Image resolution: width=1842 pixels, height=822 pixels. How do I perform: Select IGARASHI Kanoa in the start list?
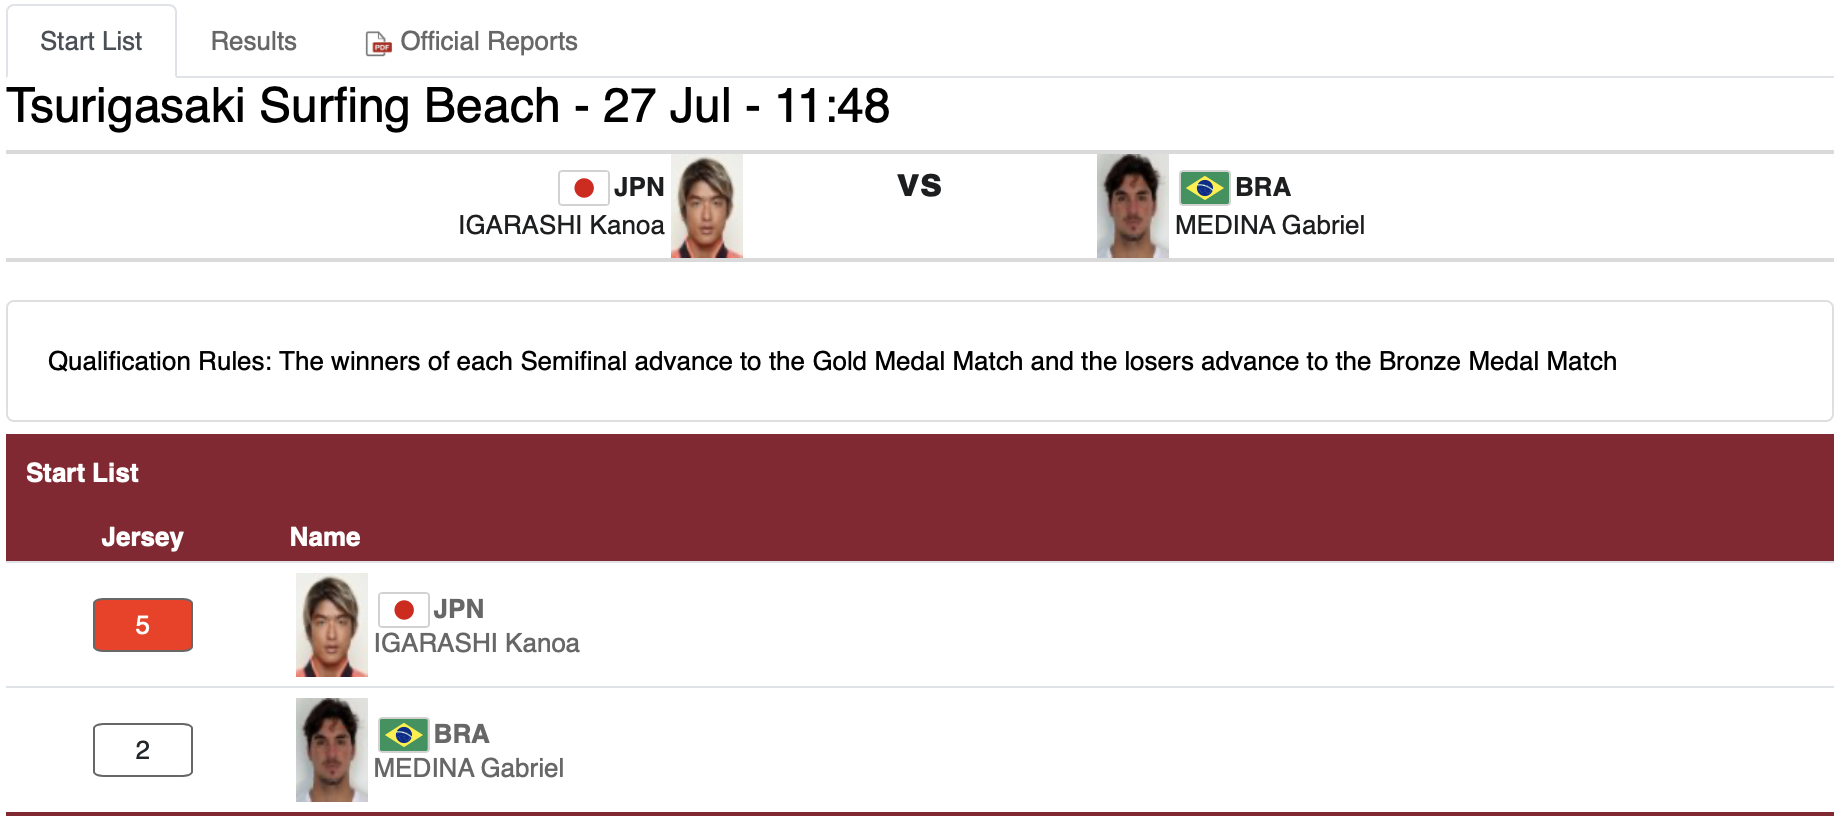(x=476, y=643)
